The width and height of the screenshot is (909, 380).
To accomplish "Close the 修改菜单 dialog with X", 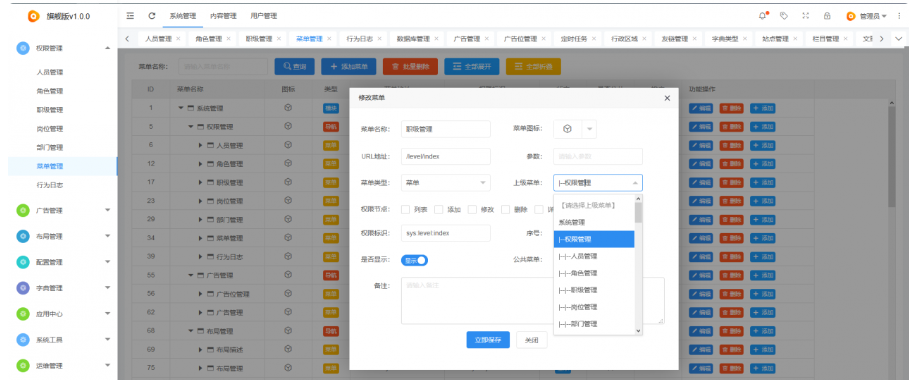I will point(667,98).
